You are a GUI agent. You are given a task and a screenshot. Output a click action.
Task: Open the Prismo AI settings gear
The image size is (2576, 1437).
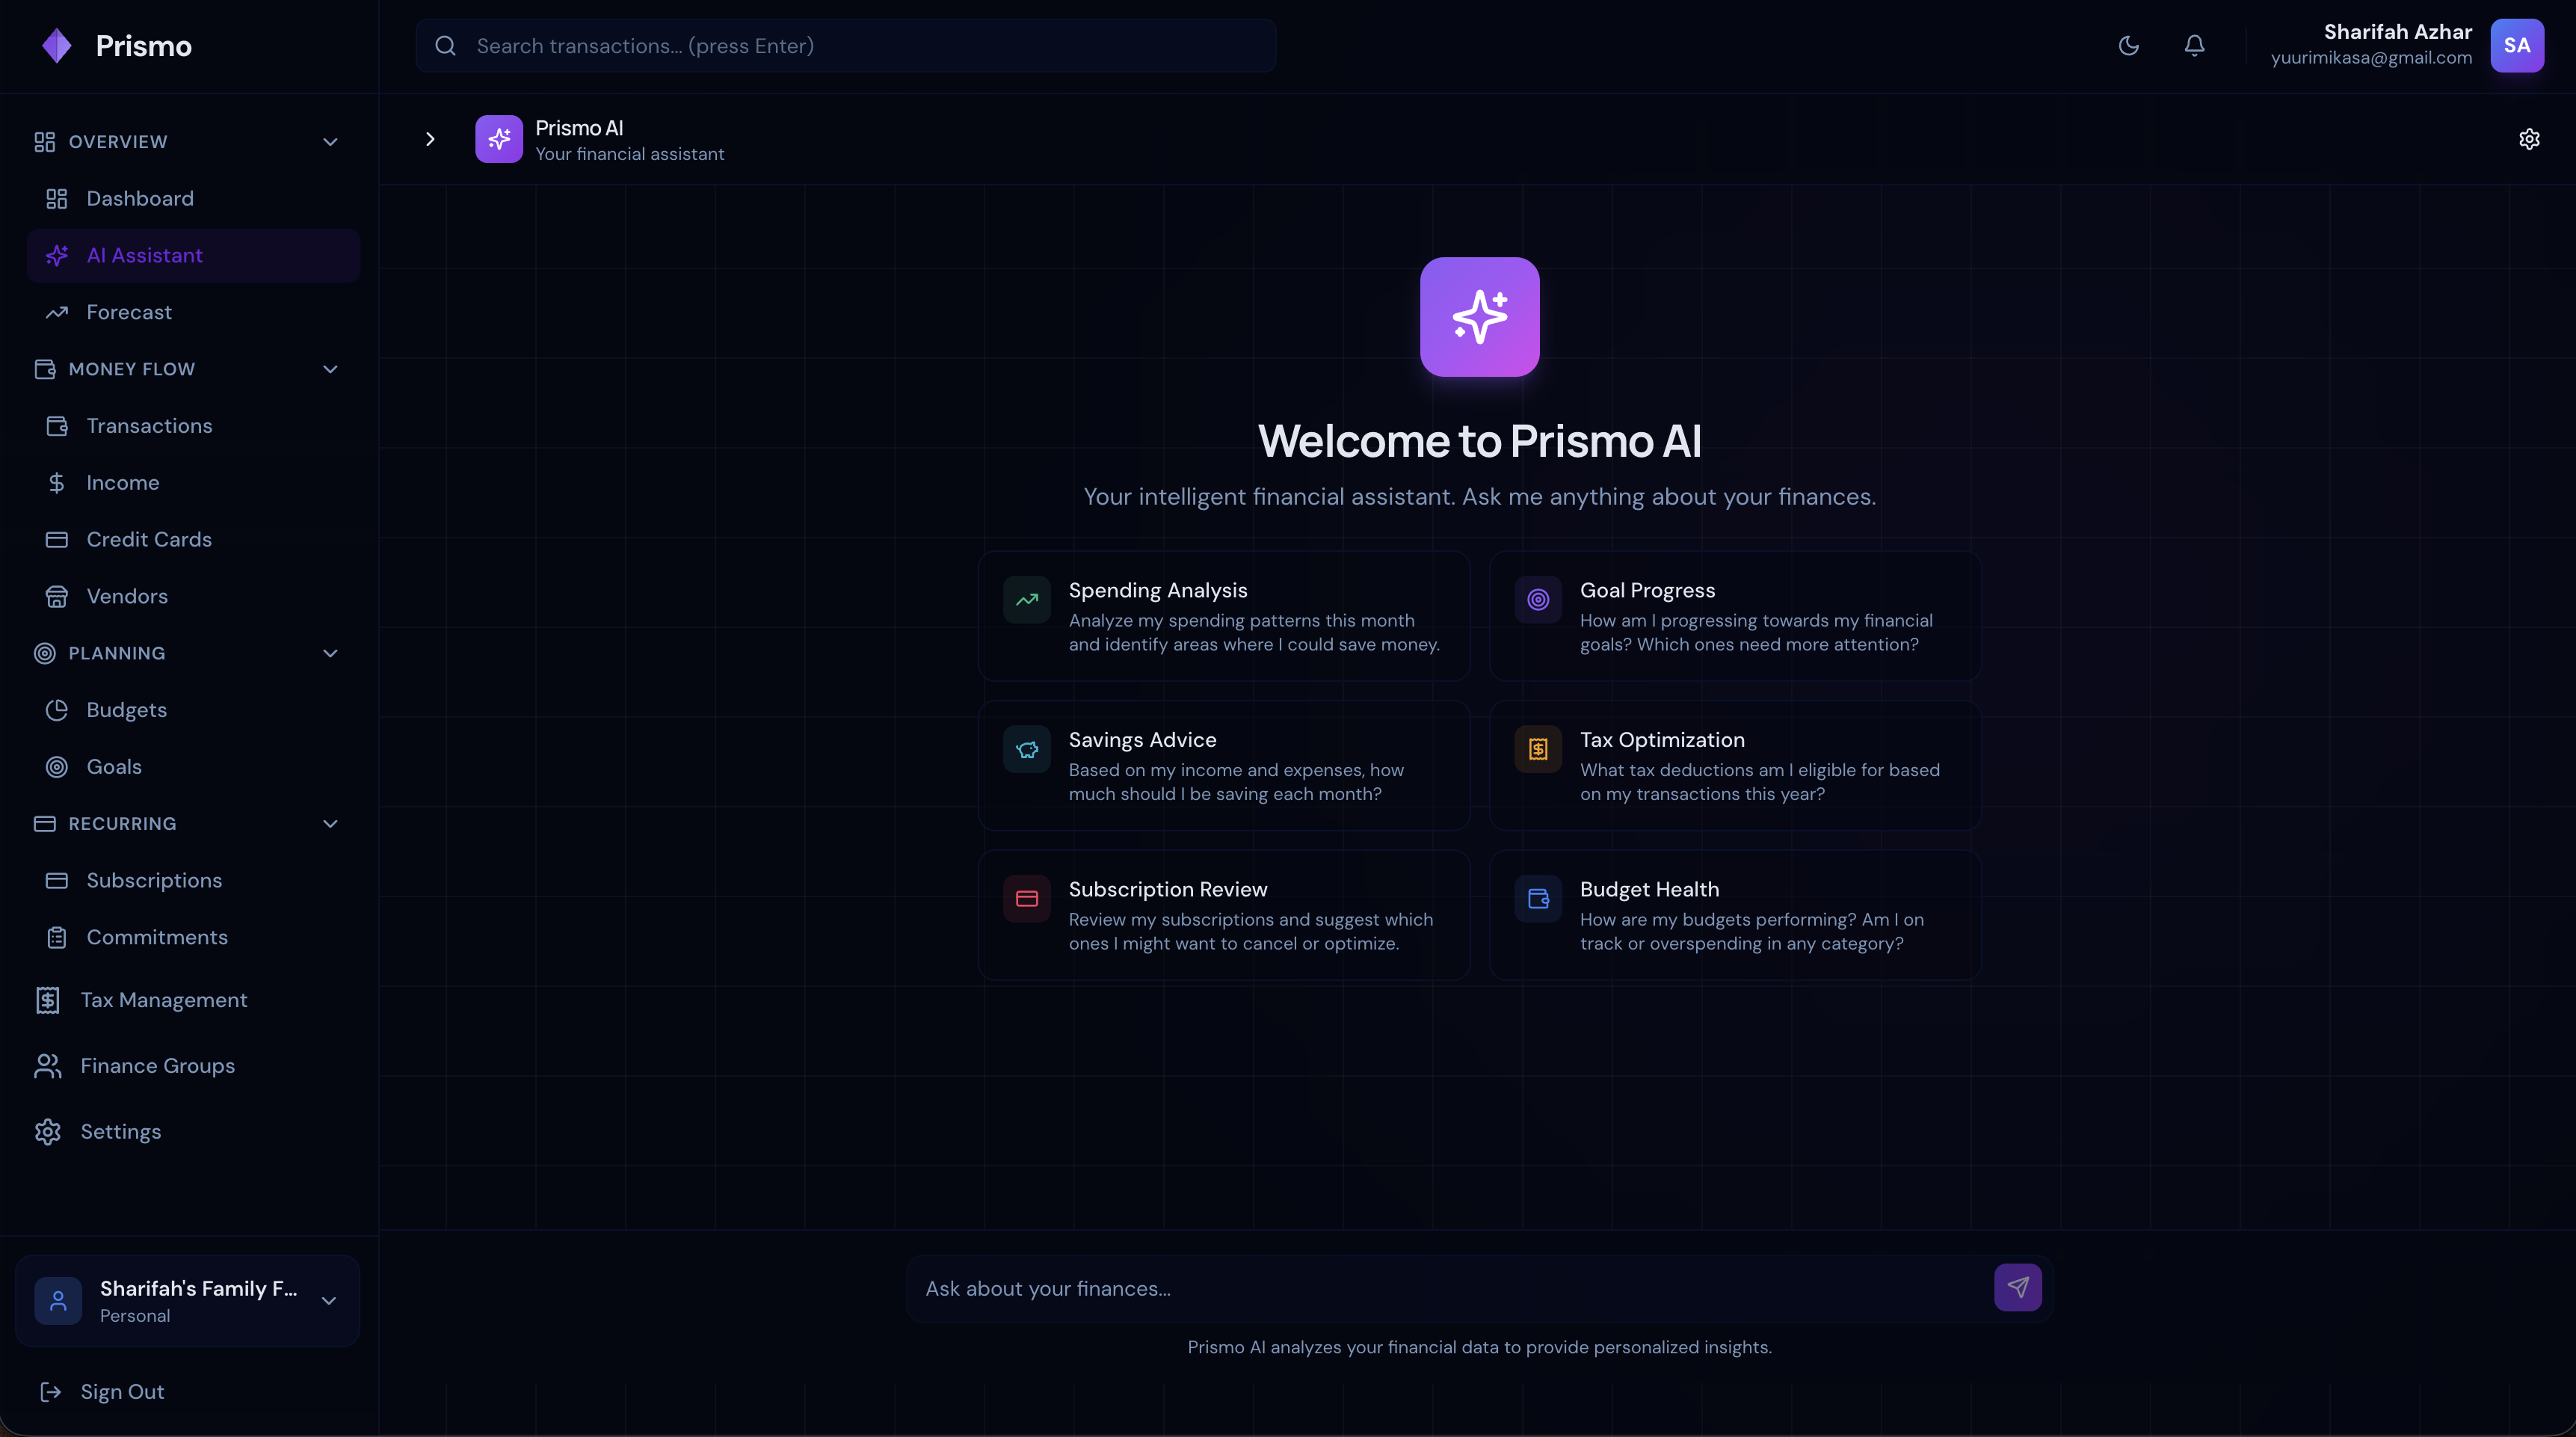tap(2529, 139)
